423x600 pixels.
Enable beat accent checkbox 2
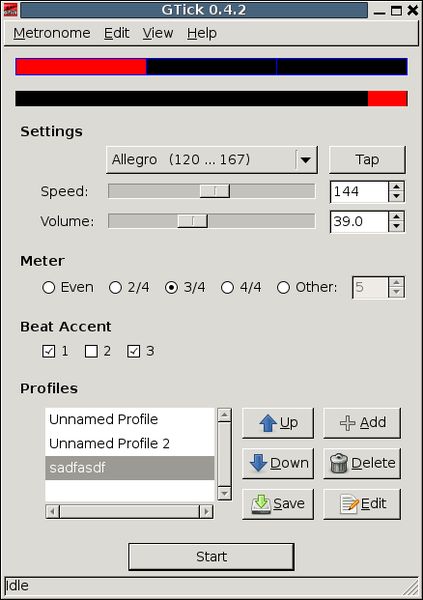click(x=91, y=351)
